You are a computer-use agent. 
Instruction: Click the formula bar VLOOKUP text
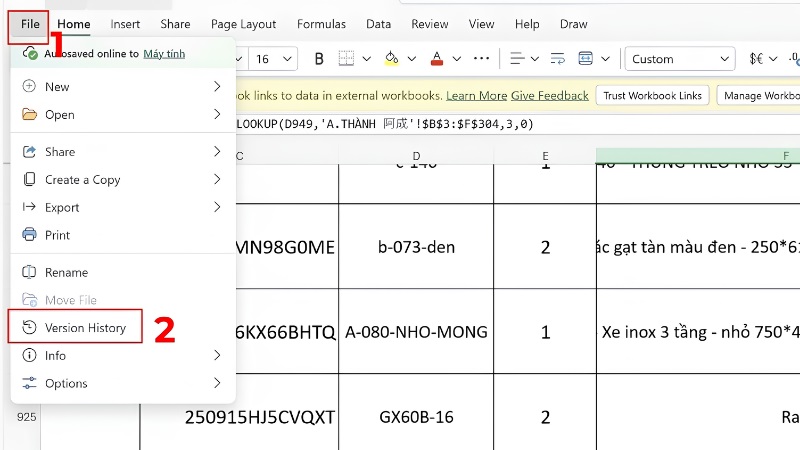[385, 124]
